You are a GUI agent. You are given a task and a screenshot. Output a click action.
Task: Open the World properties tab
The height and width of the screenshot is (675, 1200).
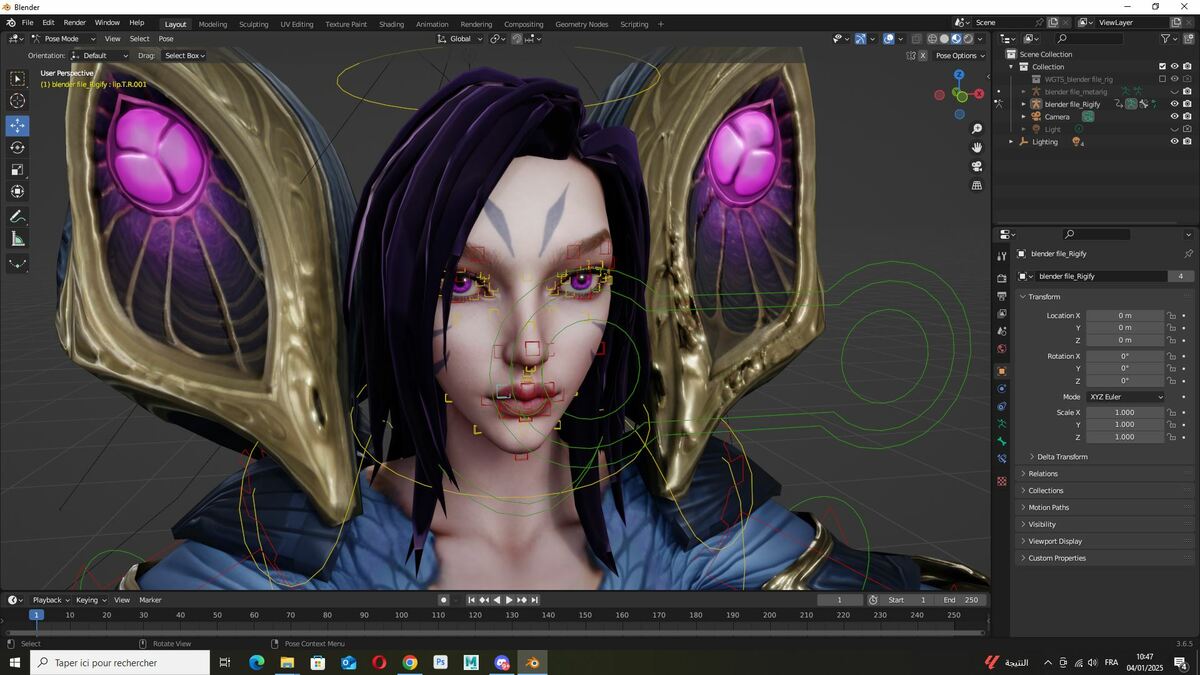1002,349
